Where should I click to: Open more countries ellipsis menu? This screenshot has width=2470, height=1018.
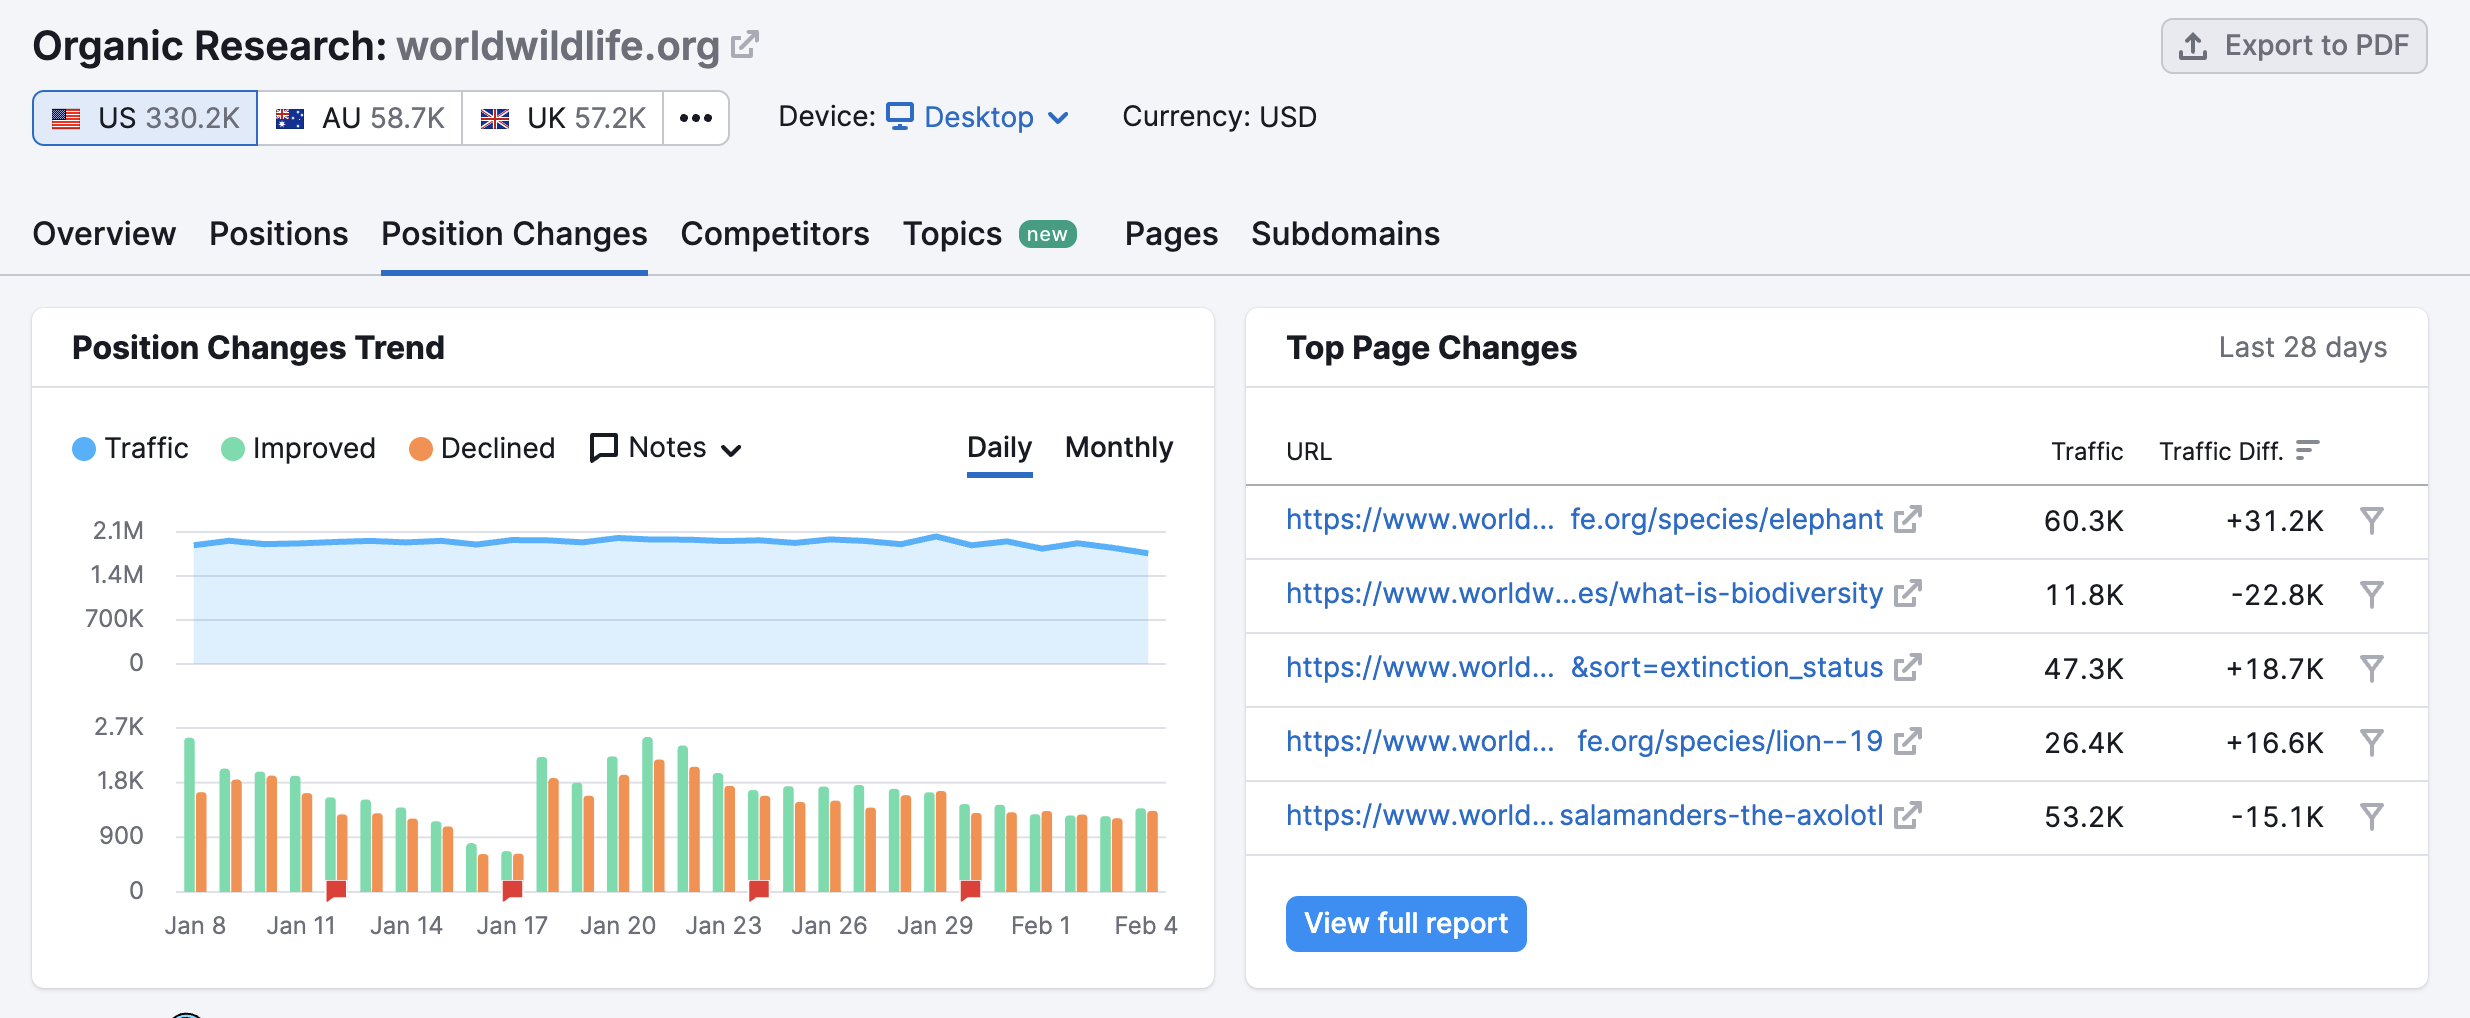(x=695, y=118)
